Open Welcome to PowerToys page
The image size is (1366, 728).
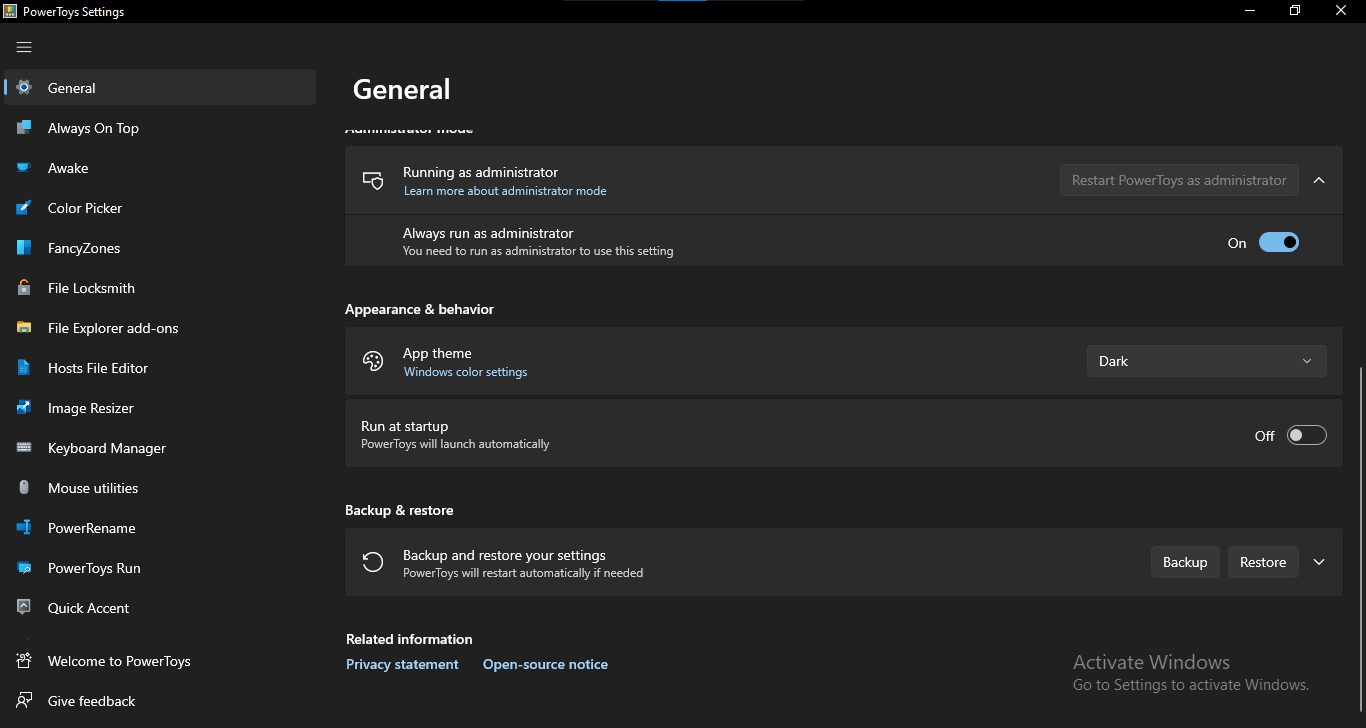[160, 661]
